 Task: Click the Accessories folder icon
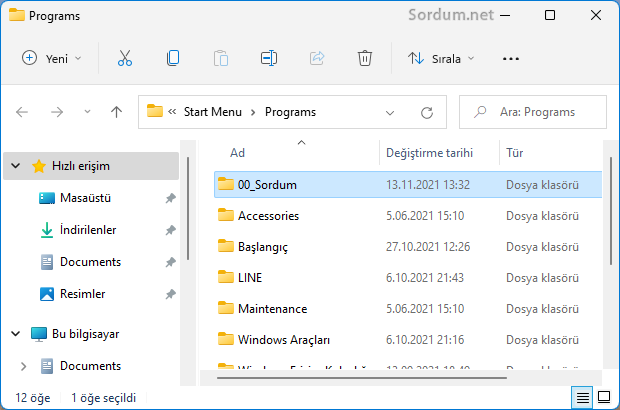[226, 215]
